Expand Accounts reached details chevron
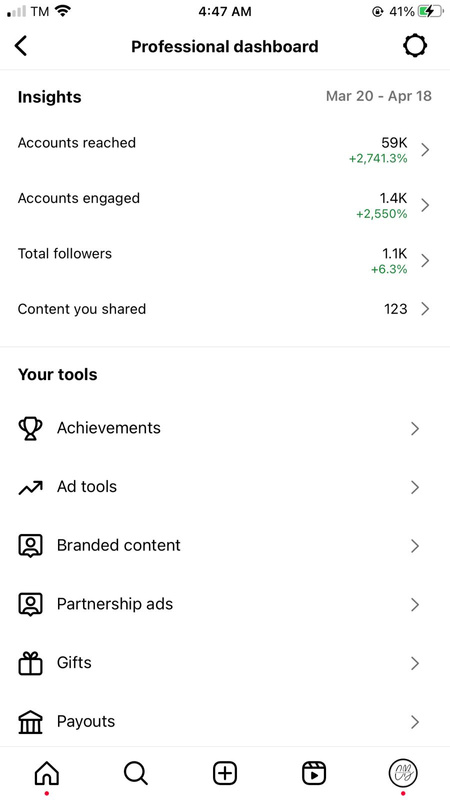 [x=425, y=149]
